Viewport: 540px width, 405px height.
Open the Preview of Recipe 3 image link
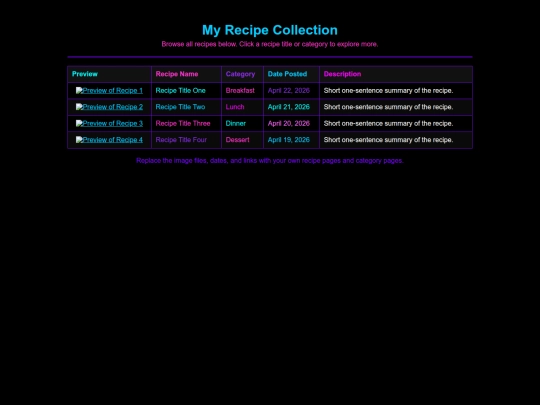(109, 124)
